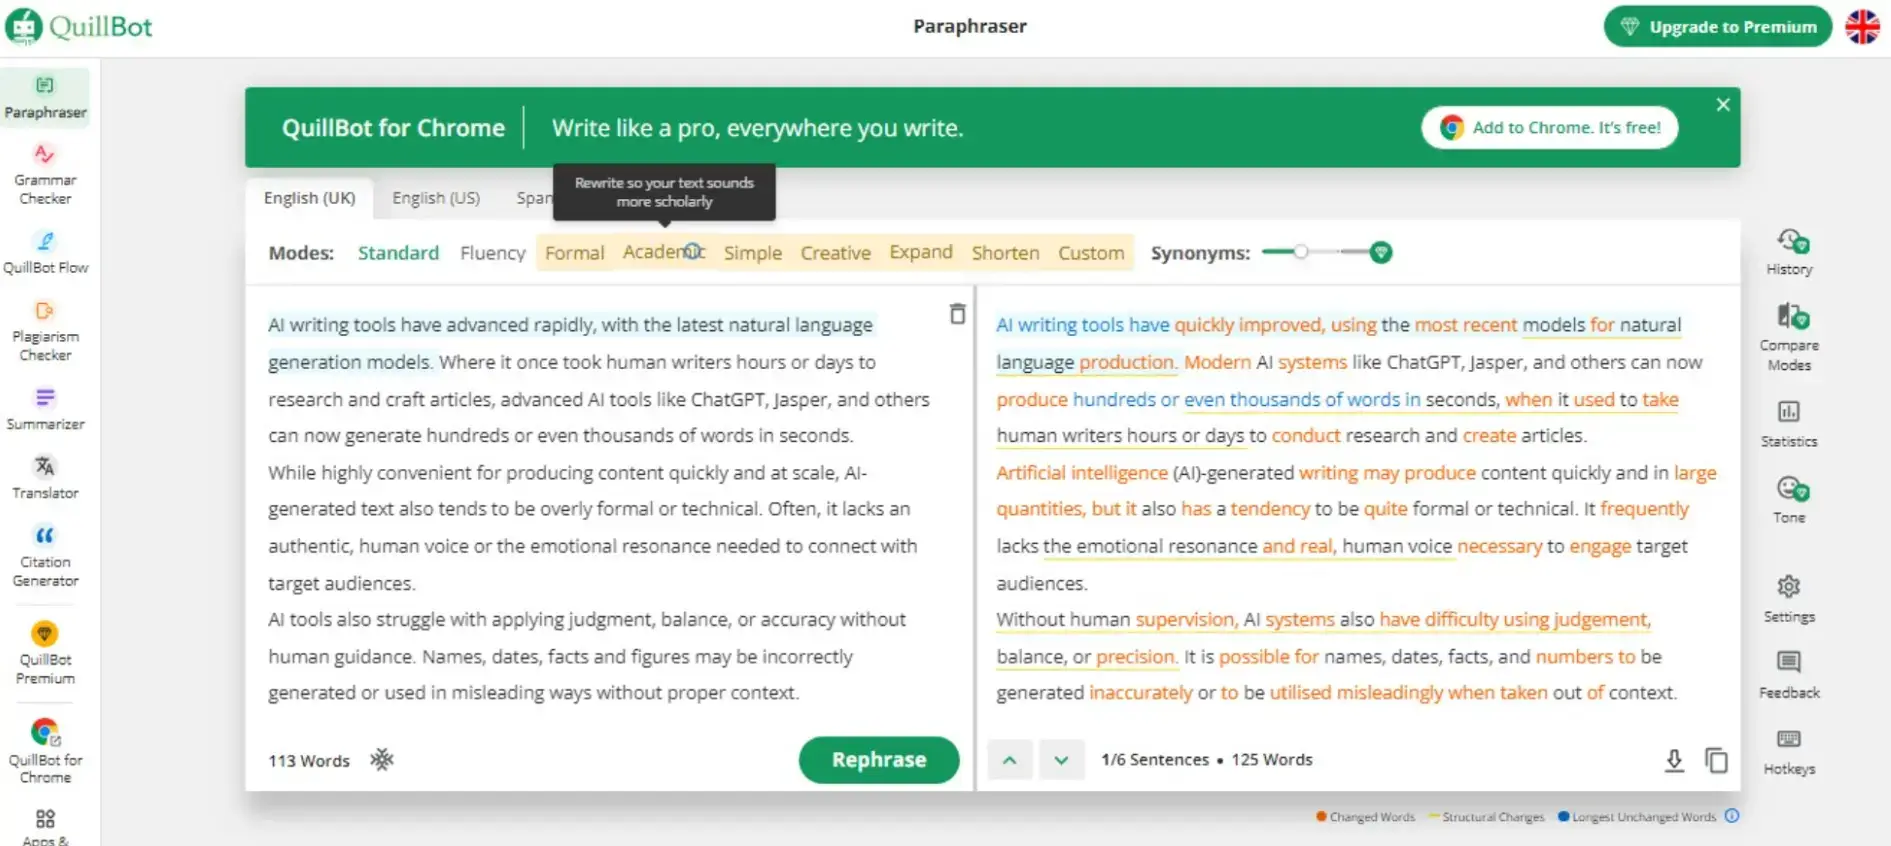Click the freeze words snowflake icon
Viewport: 1891px width, 846px height.
pyautogui.click(x=382, y=760)
